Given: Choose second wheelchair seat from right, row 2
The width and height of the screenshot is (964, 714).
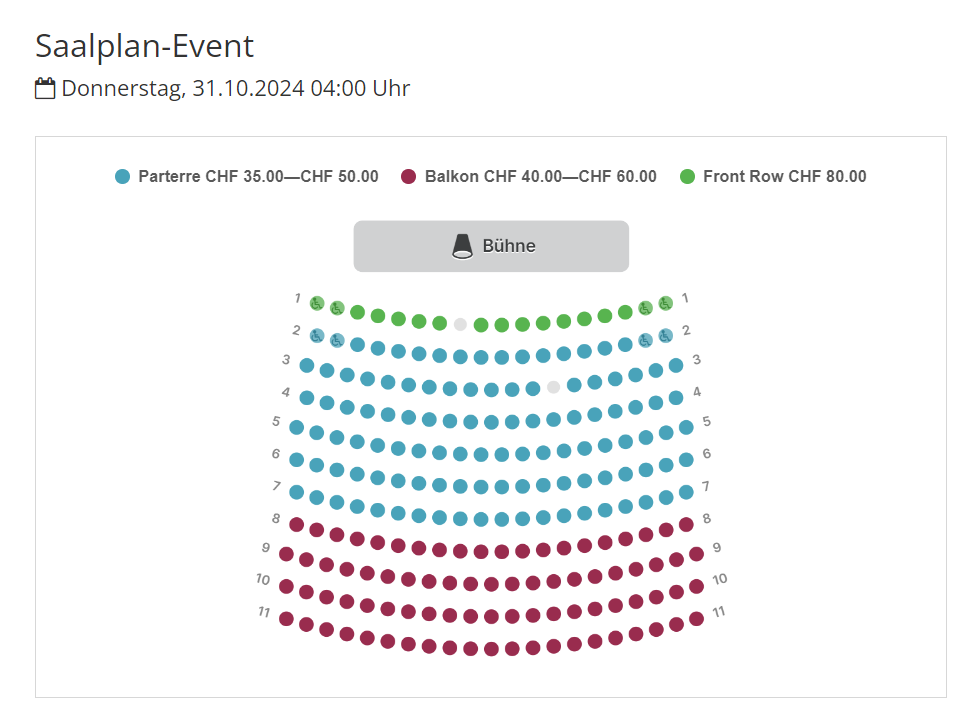Looking at the screenshot, I should point(645,340).
